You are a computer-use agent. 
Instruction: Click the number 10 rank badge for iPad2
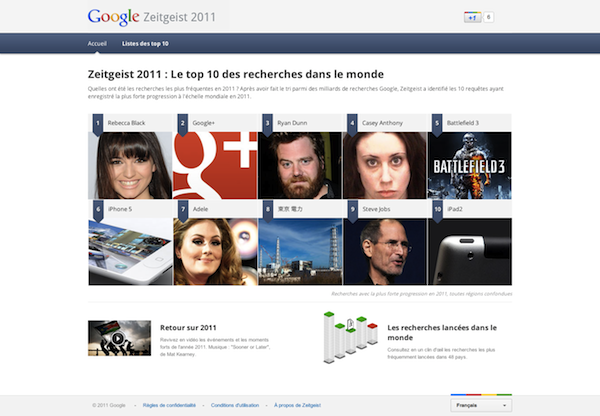437,210
